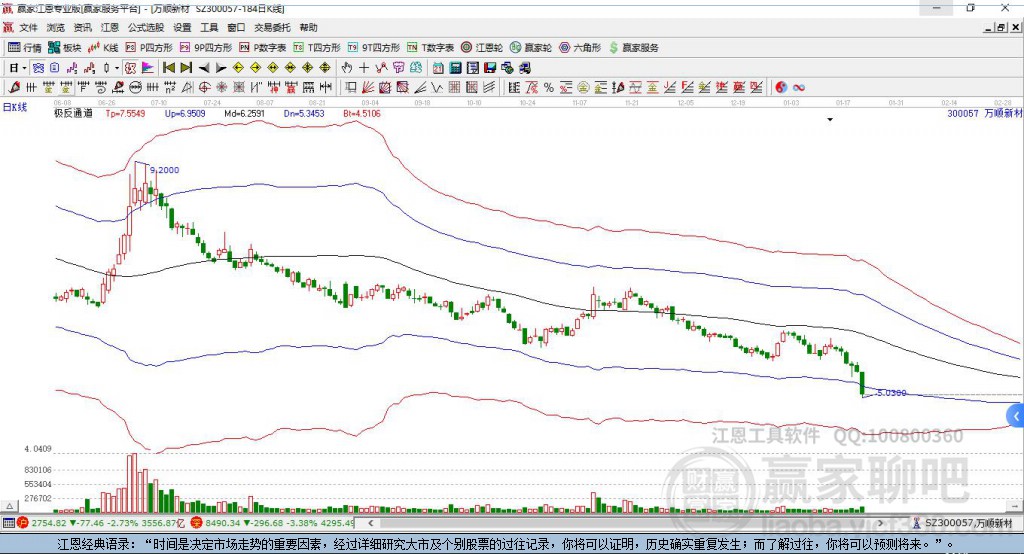Image resolution: width=1024 pixels, height=554 pixels.
Task: Jump to first bar icon
Action: (x=168, y=68)
